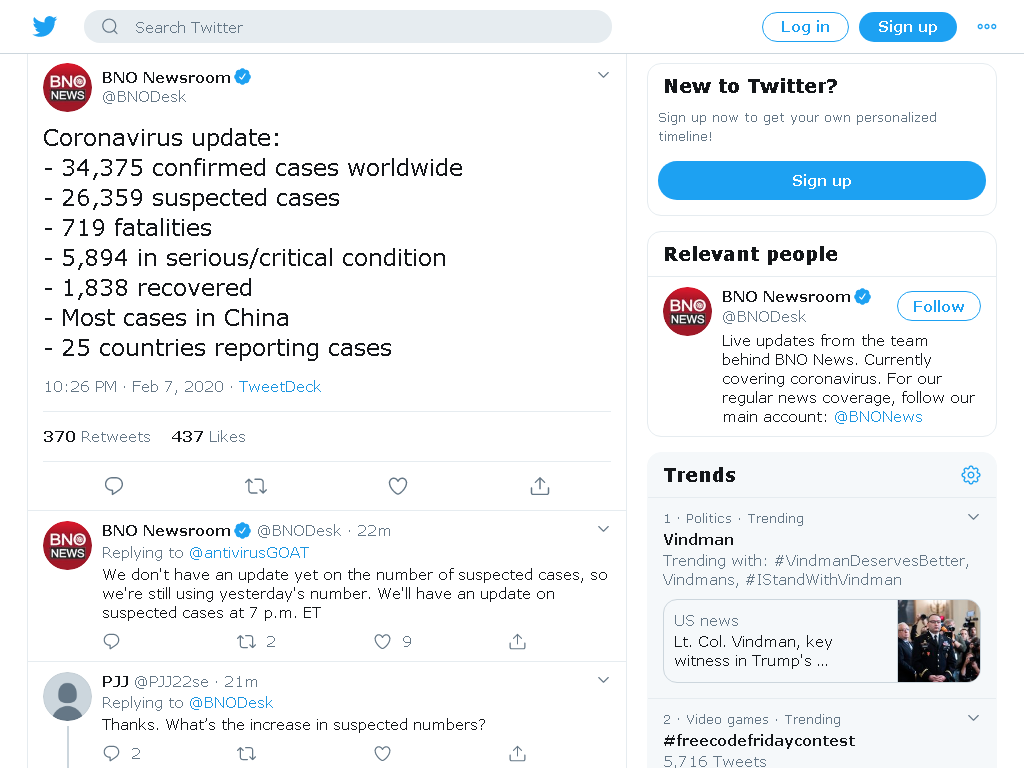1024x768 pixels.
Task: Retweet the BNO reply about suspected cases
Action: pos(246,642)
